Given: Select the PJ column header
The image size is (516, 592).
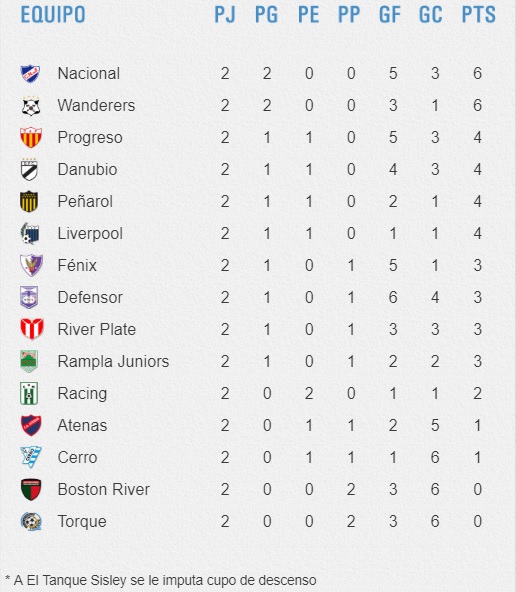Looking at the screenshot, I should pos(225,15).
